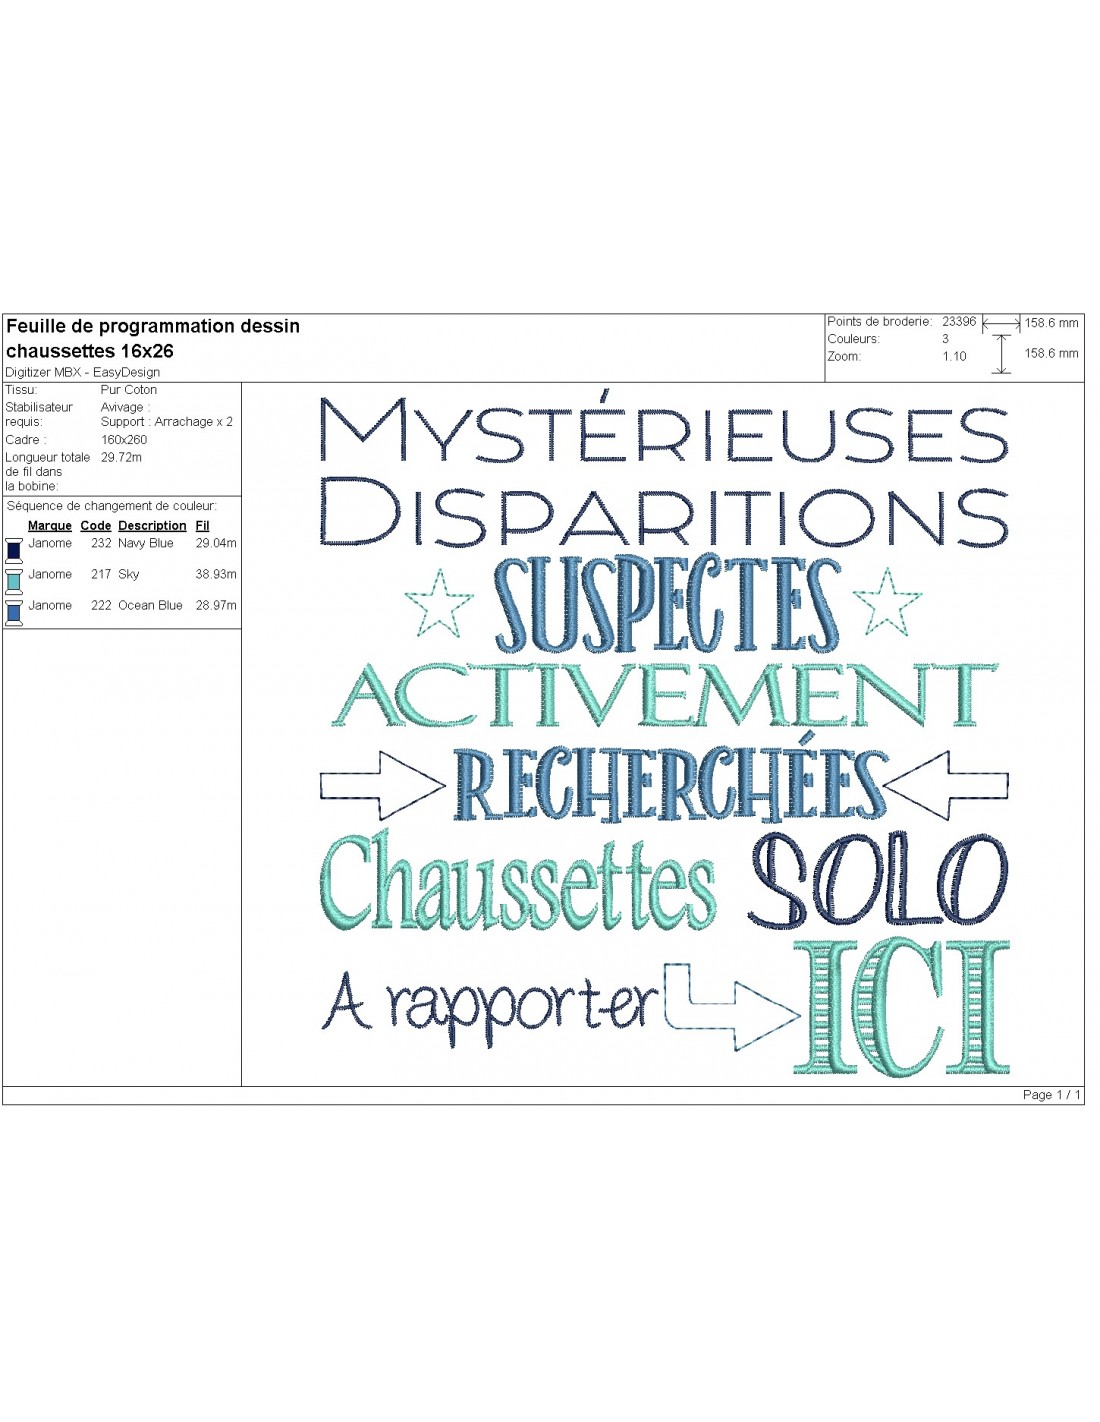This screenshot has height=1422, width=1100.
Task: Click the Mystérieuses heading in the design
Action: (663, 431)
